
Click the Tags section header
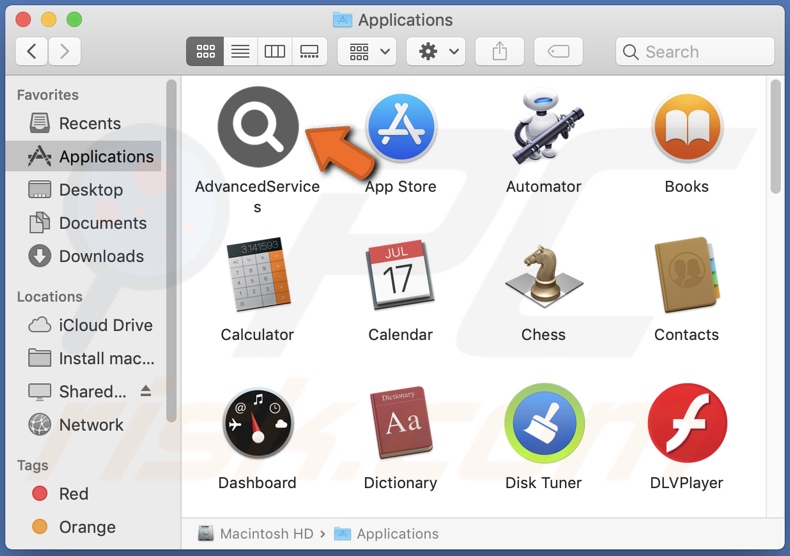point(32,465)
